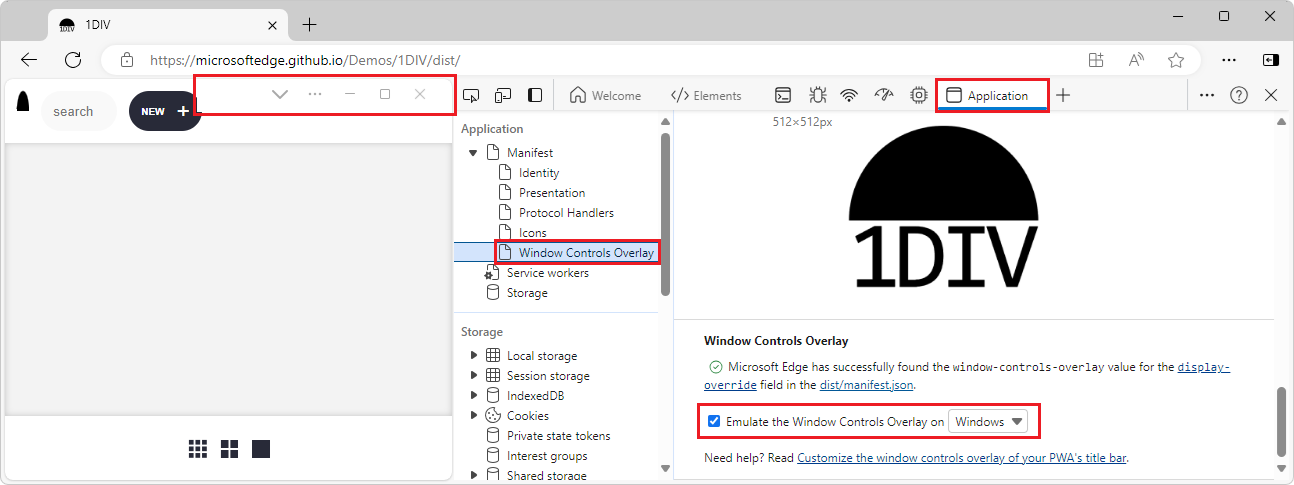The image size is (1294, 485).
Task: Open Customize and control DevTools menu
Action: [1207, 96]
